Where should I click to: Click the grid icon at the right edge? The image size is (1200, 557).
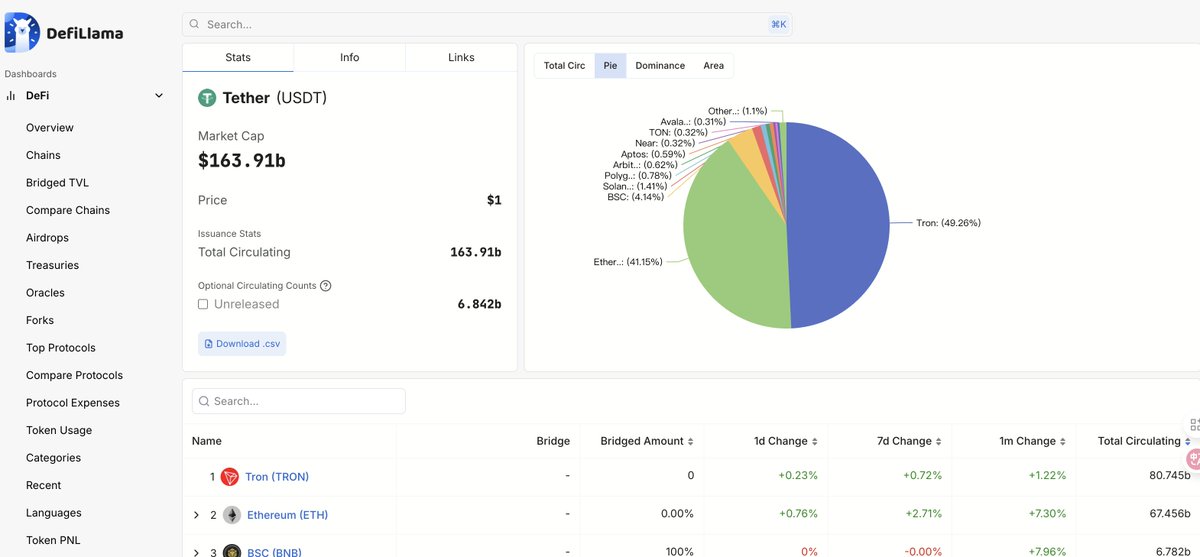point(1194,425)
